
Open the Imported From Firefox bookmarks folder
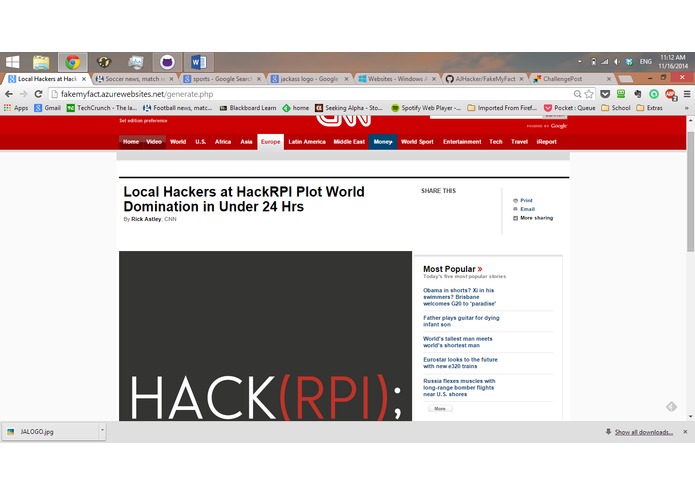pos(502,108)
